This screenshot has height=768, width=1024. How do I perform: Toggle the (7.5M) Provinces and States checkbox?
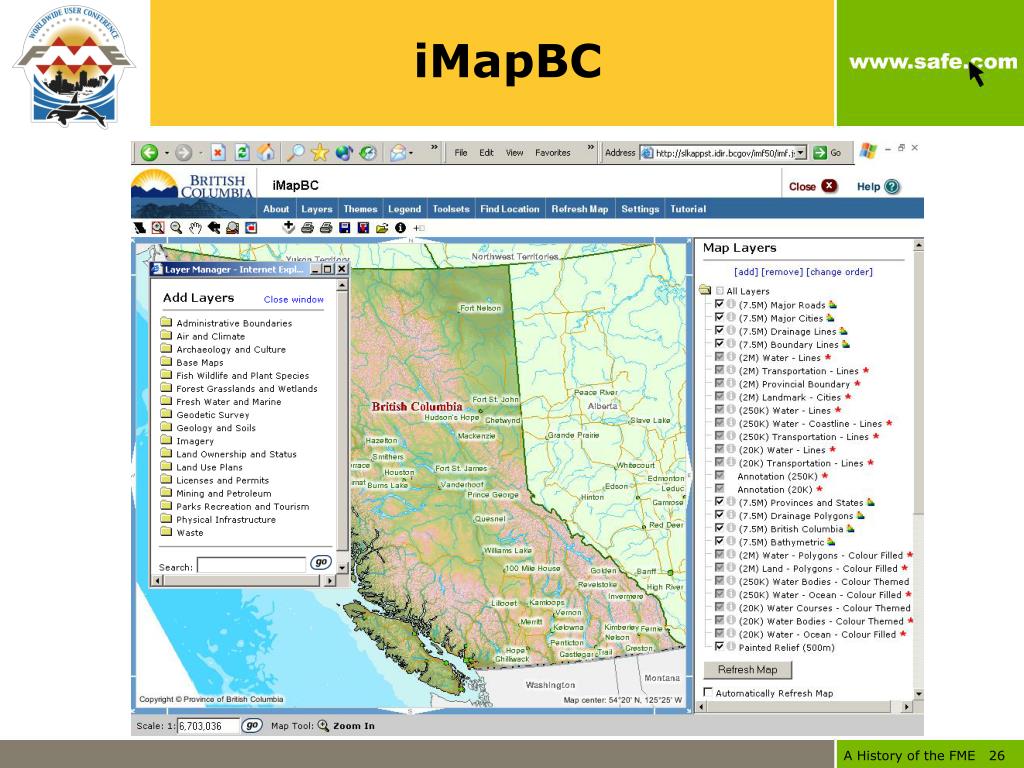(719, 502)
